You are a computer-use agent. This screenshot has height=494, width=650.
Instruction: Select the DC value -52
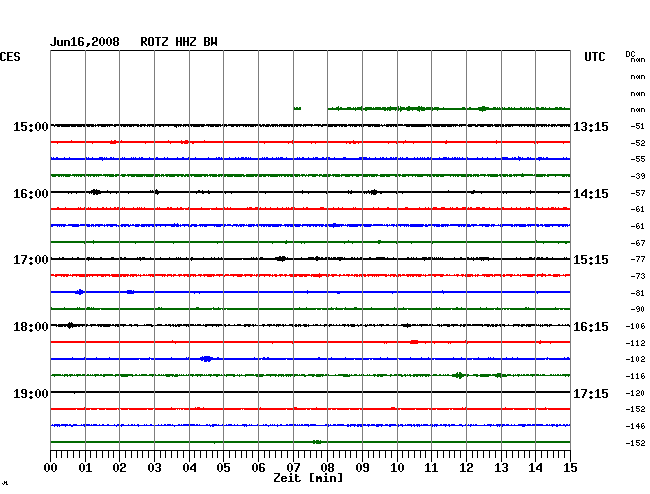(x=638, y=143)
